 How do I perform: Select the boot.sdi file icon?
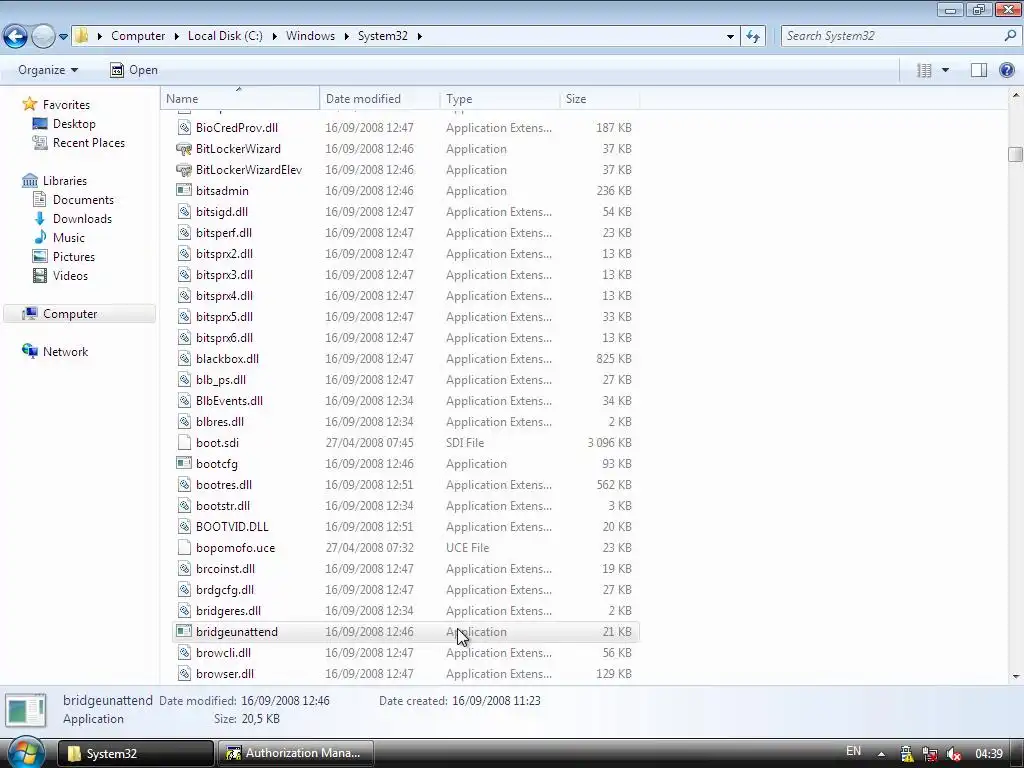coord(184,443)
